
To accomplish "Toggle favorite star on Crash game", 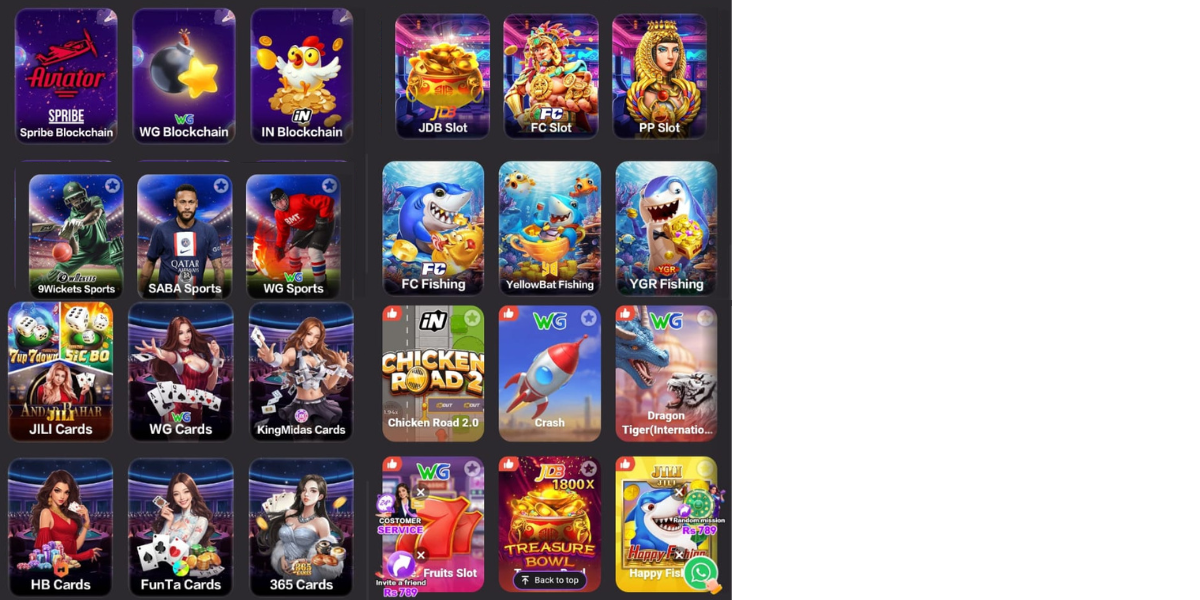I will point(589,318).
